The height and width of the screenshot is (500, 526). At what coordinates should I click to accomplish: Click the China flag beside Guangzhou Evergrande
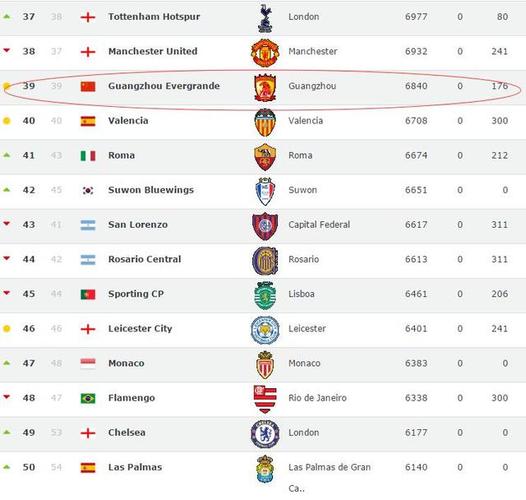[x=88, y=87]
